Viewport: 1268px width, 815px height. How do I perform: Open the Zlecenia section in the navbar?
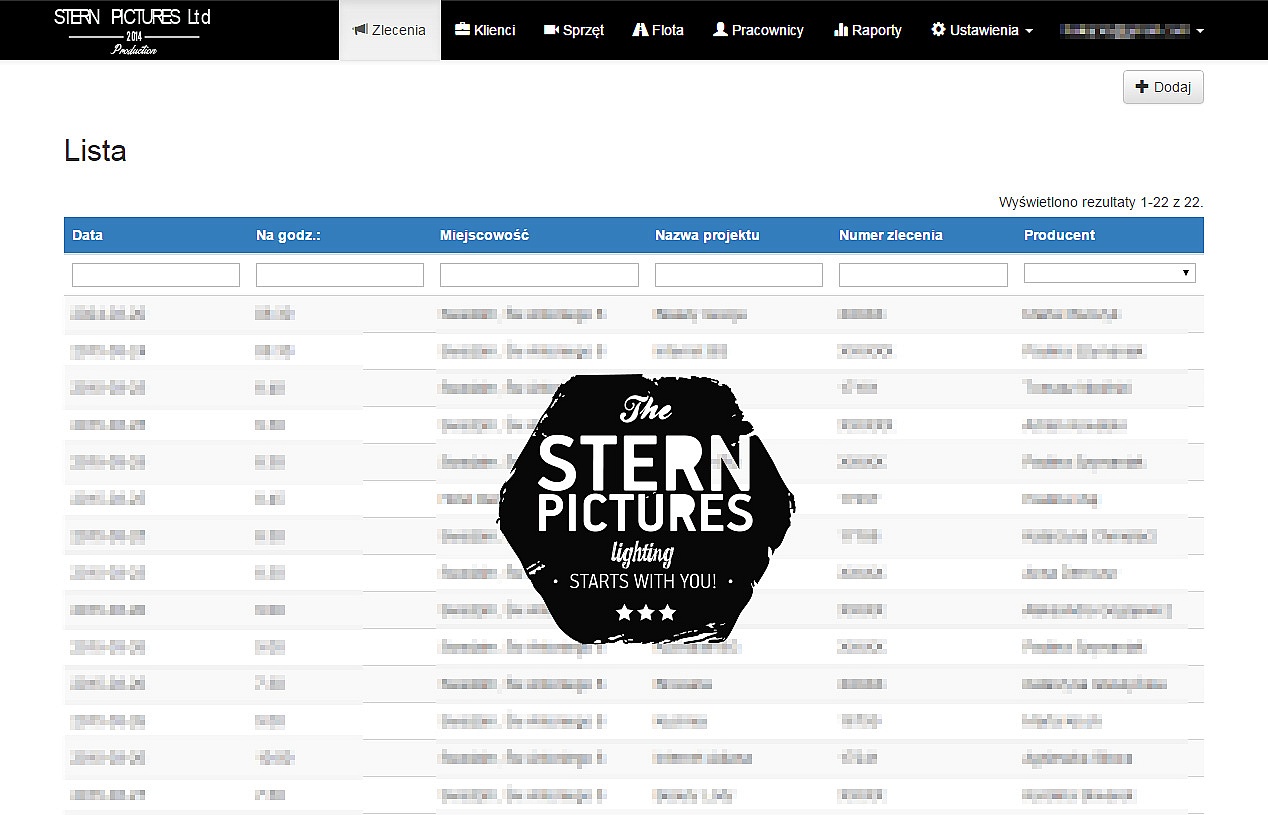(389, 30)
